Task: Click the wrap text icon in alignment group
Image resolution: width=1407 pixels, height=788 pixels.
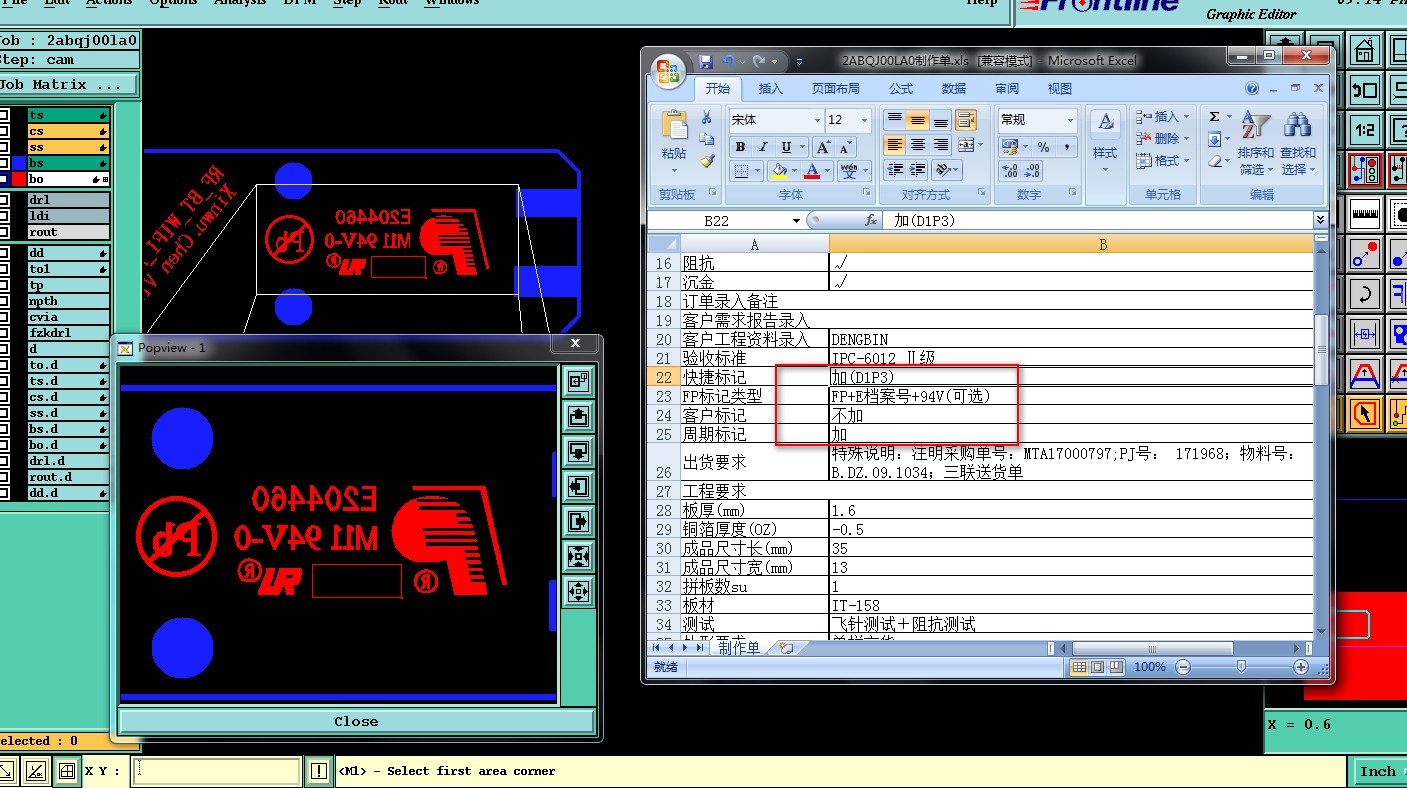Action: 965,120
